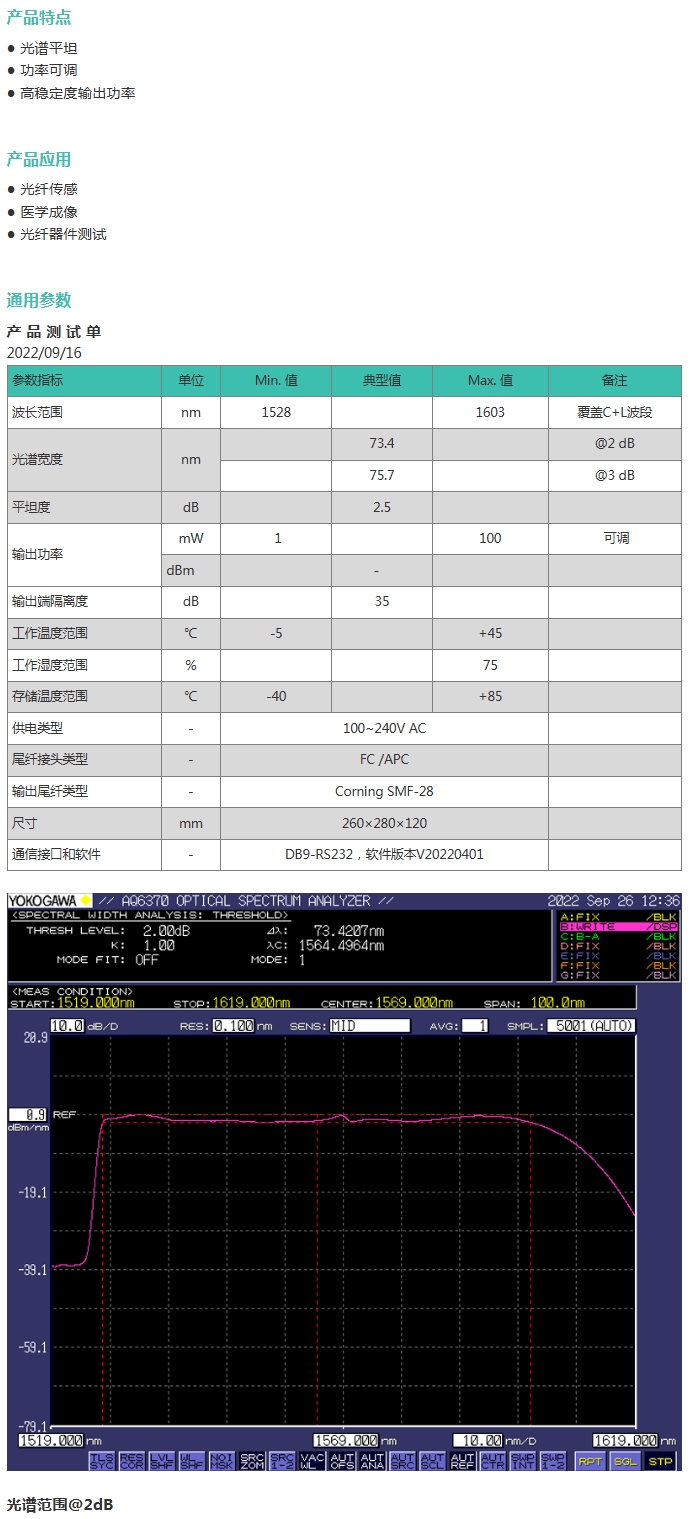The image size is (690, 1519).
Task: Click the CENTER 1569.000nm condition value
Action: coord(414,1002)
